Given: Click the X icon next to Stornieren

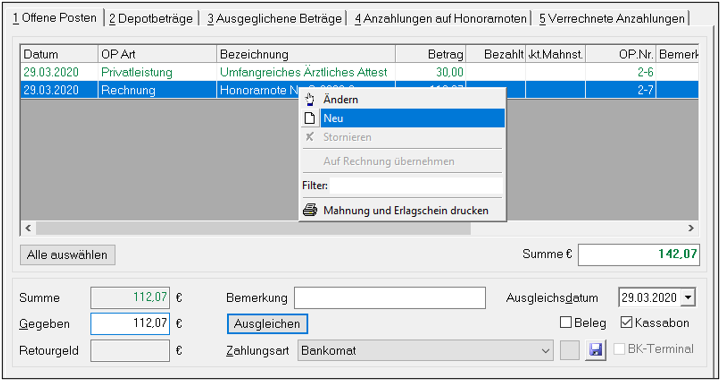Looking at the screenshot, I should click(309, 136).
